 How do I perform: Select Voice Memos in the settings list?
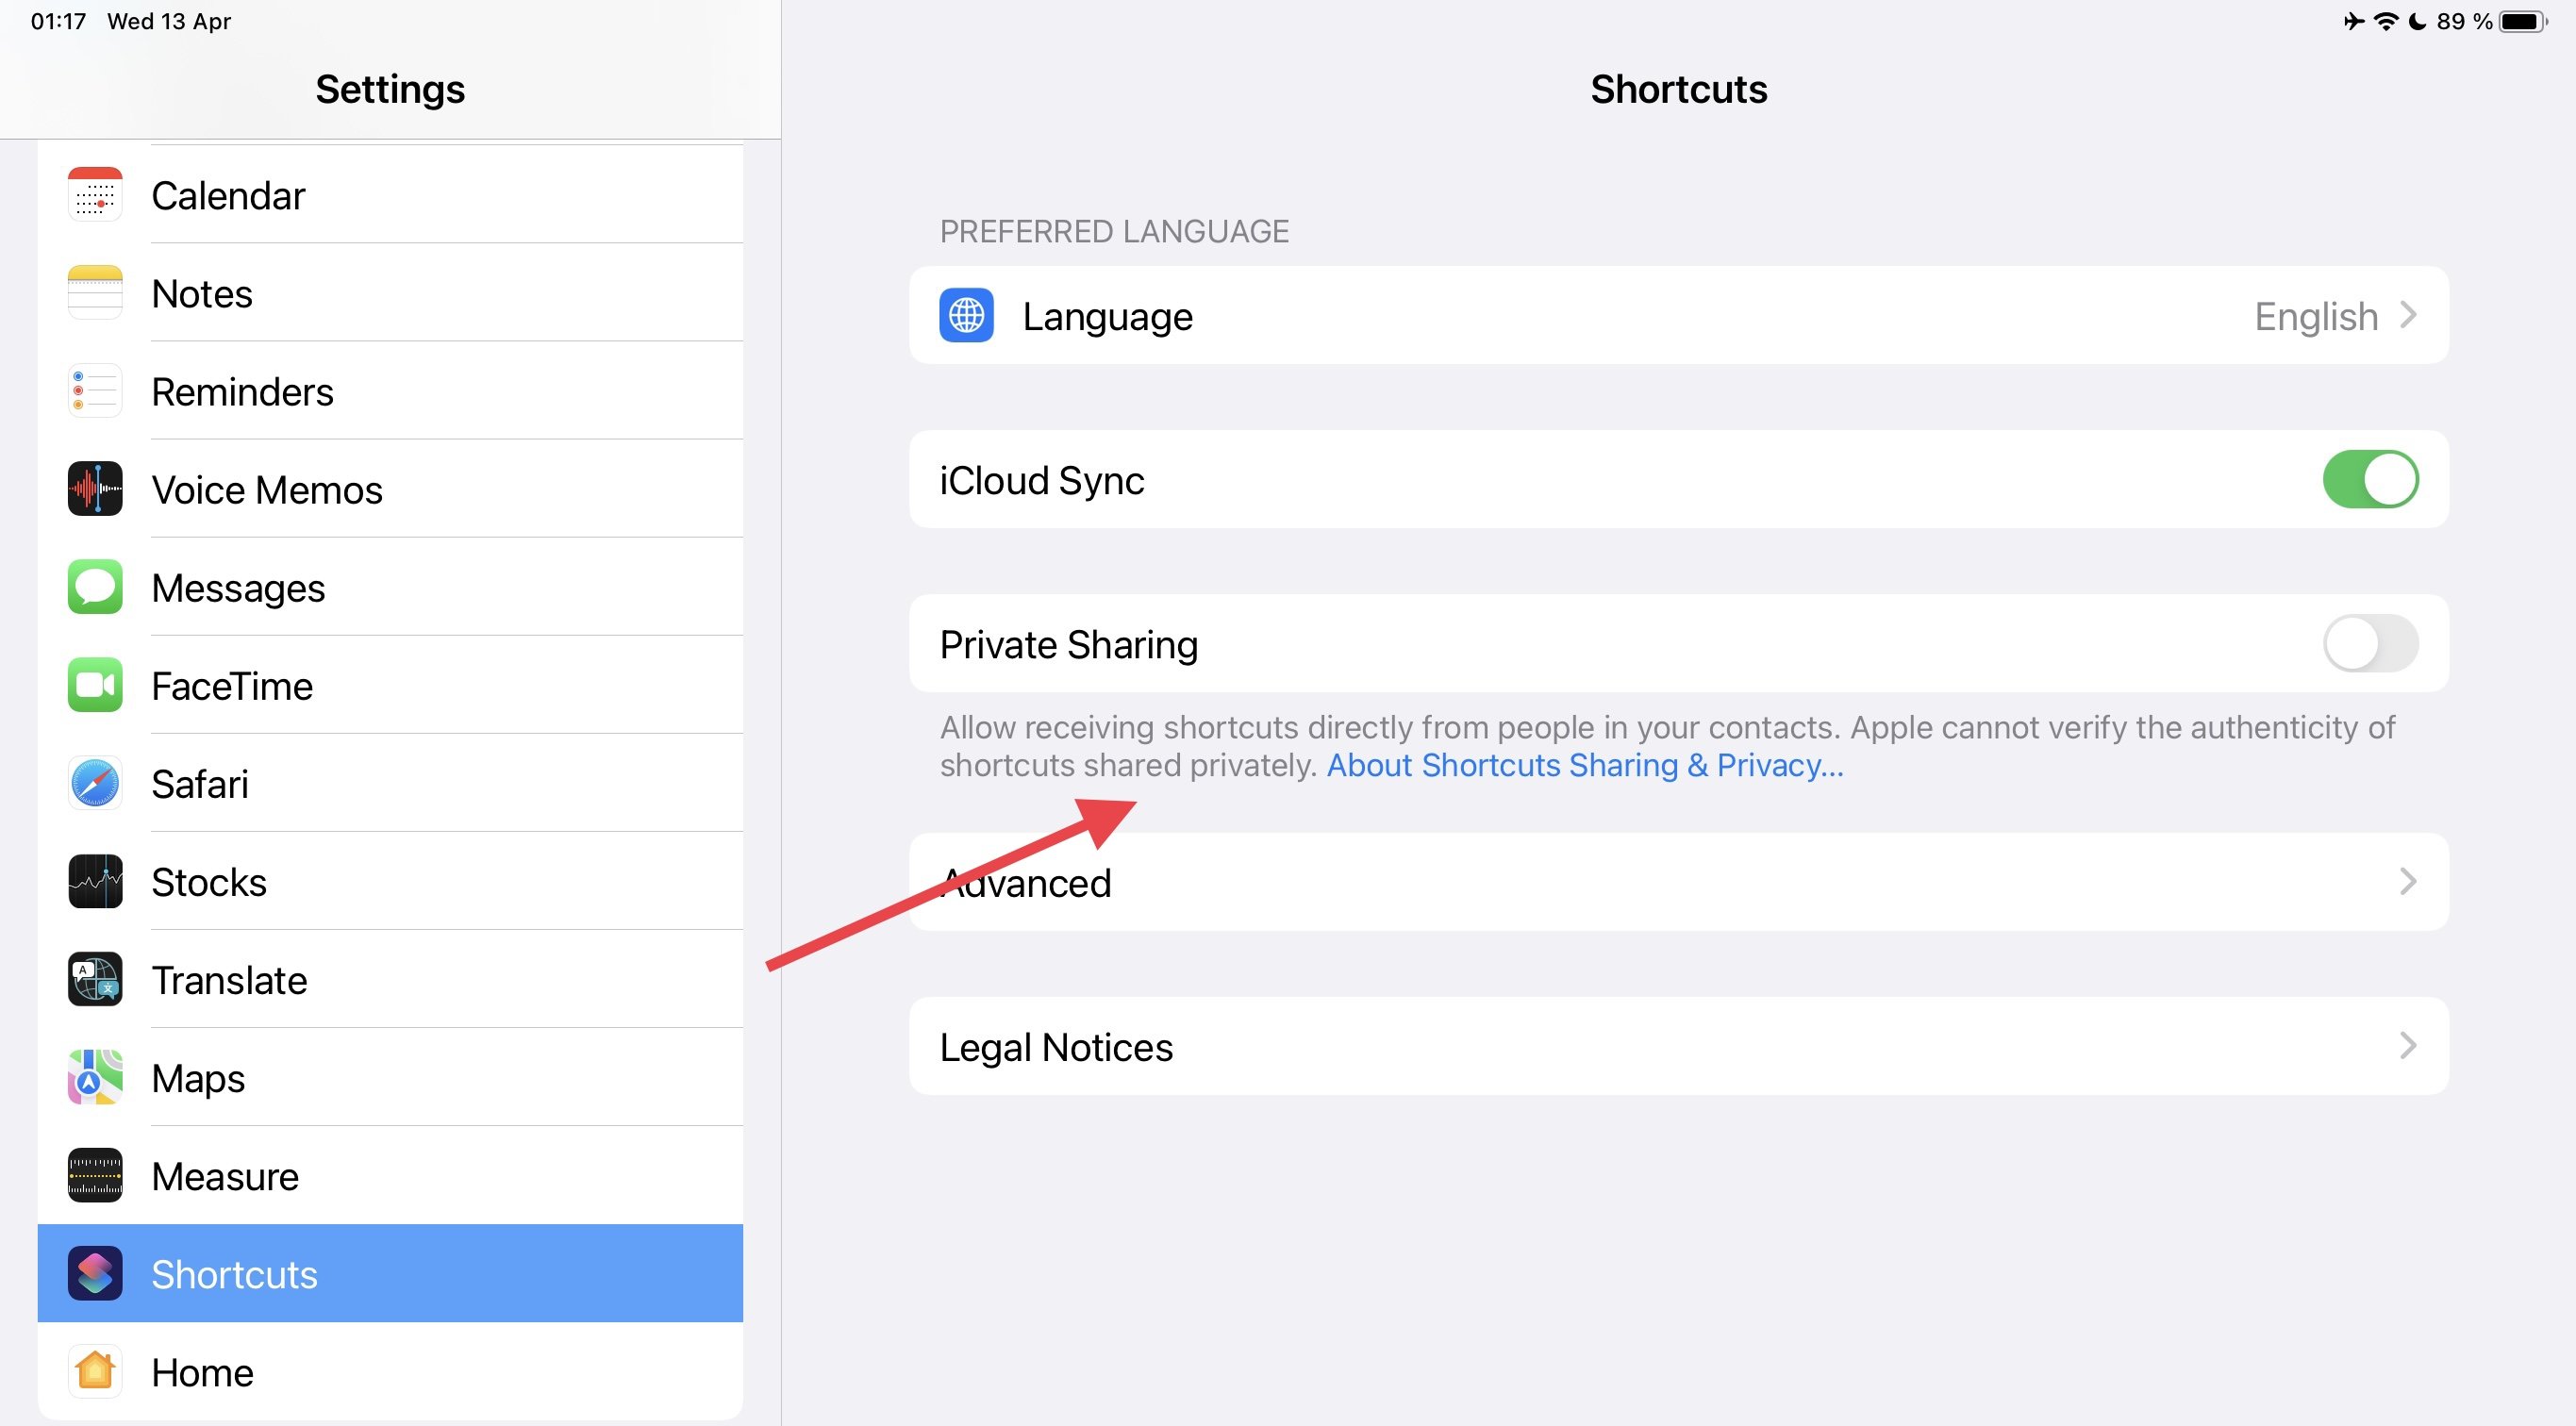pos(390,489)
